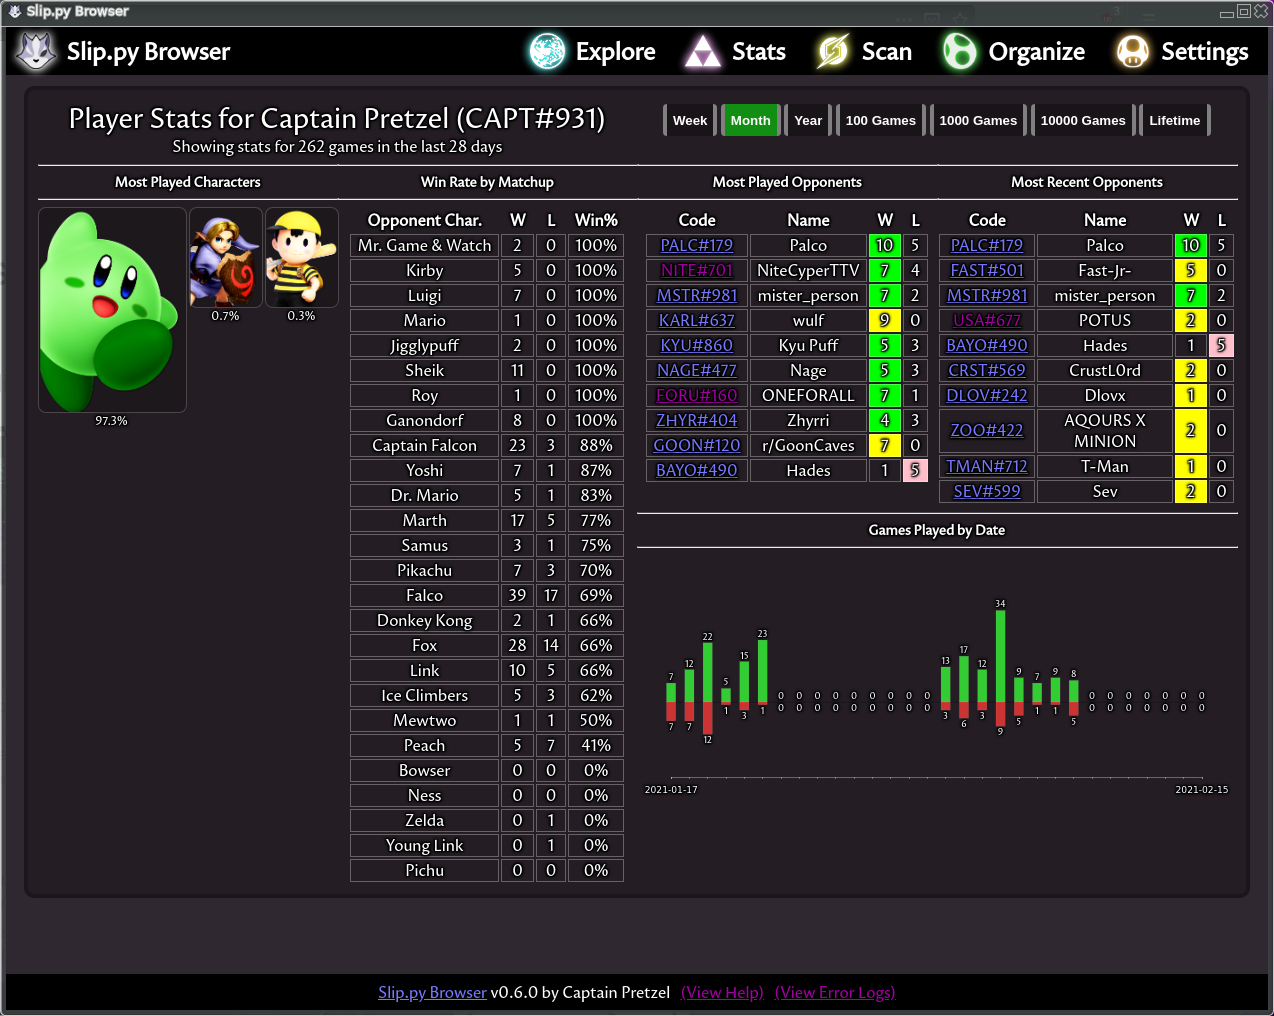Open USA#677 recent opponent link
Image resolution: width=1274 pixels, height=1016 pixels.
tap(987, 320)
